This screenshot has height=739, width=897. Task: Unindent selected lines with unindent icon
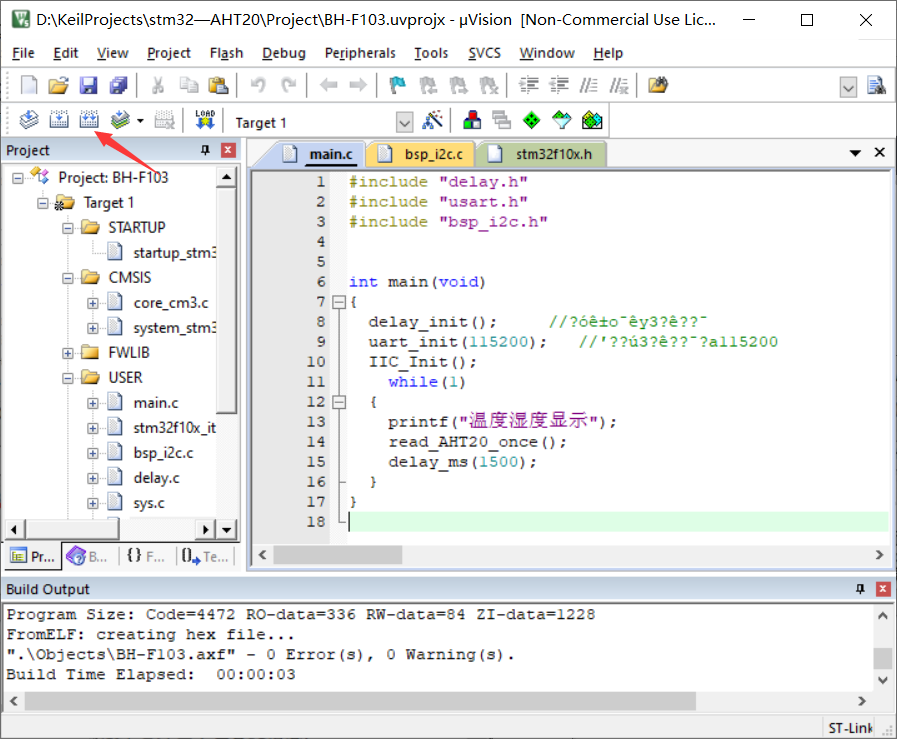coord(559,85)
